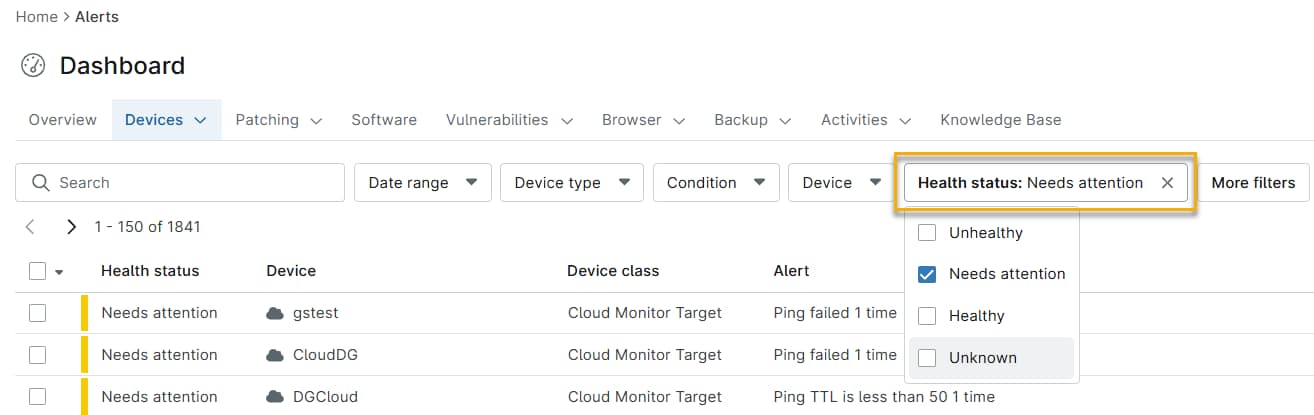
Task: Open the Date range dropdown
Action: point(422,183)
